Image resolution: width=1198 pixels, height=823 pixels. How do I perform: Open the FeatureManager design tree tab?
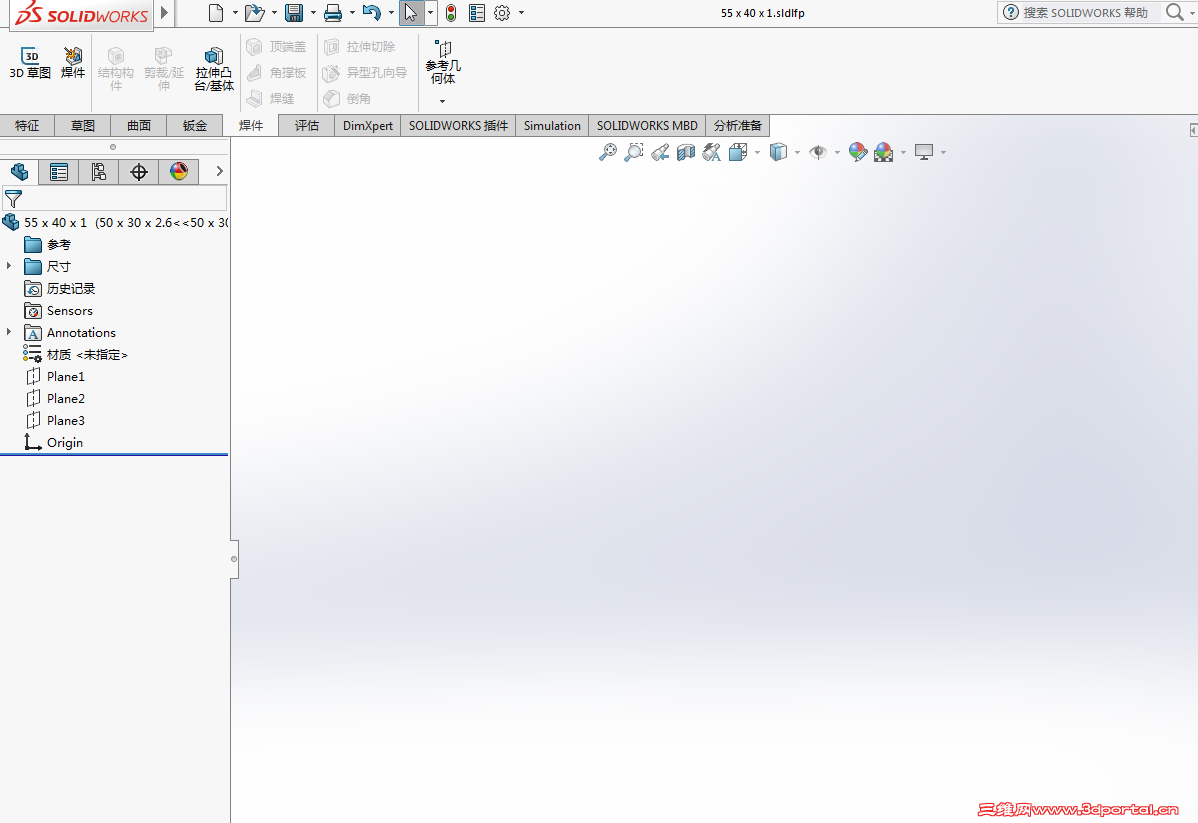tap(20, 172)
